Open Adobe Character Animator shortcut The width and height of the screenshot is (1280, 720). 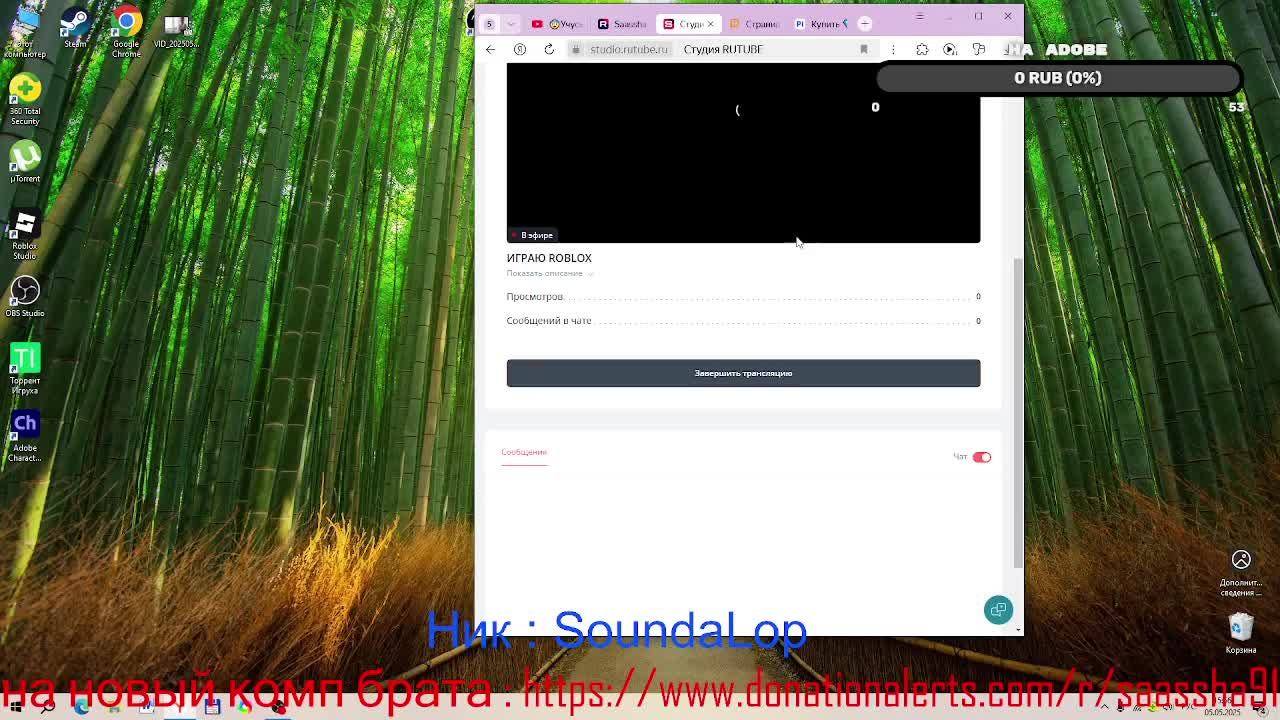pos(25,437)
